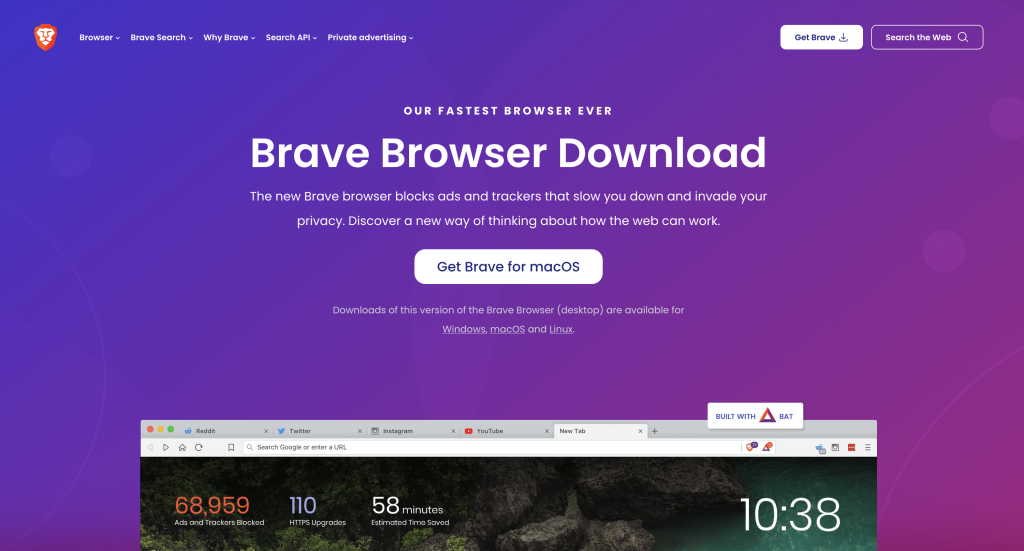Close the Reddit tab in mockup

[x=266, y=431]
